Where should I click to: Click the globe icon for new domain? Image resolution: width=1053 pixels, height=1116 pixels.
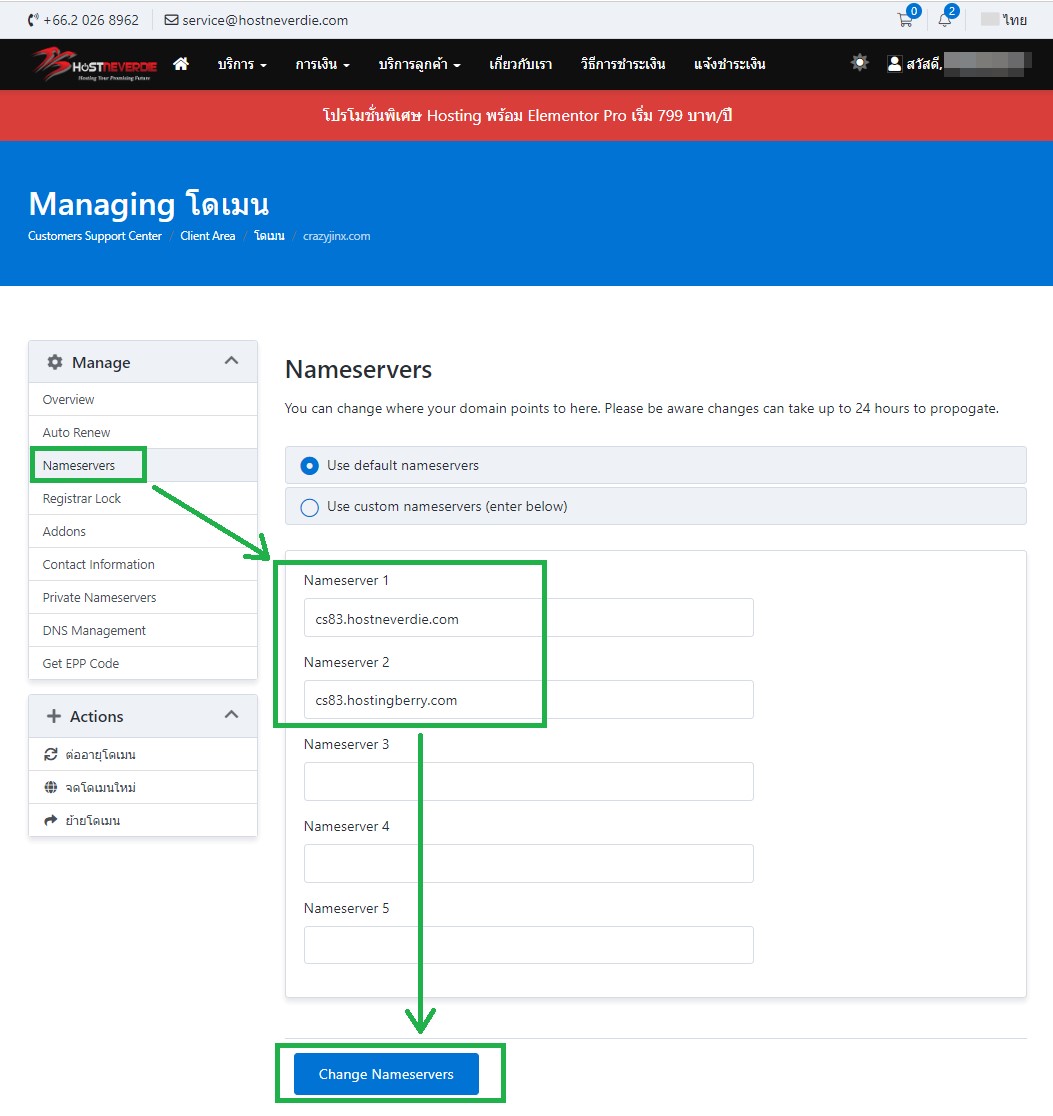point(51,787)
